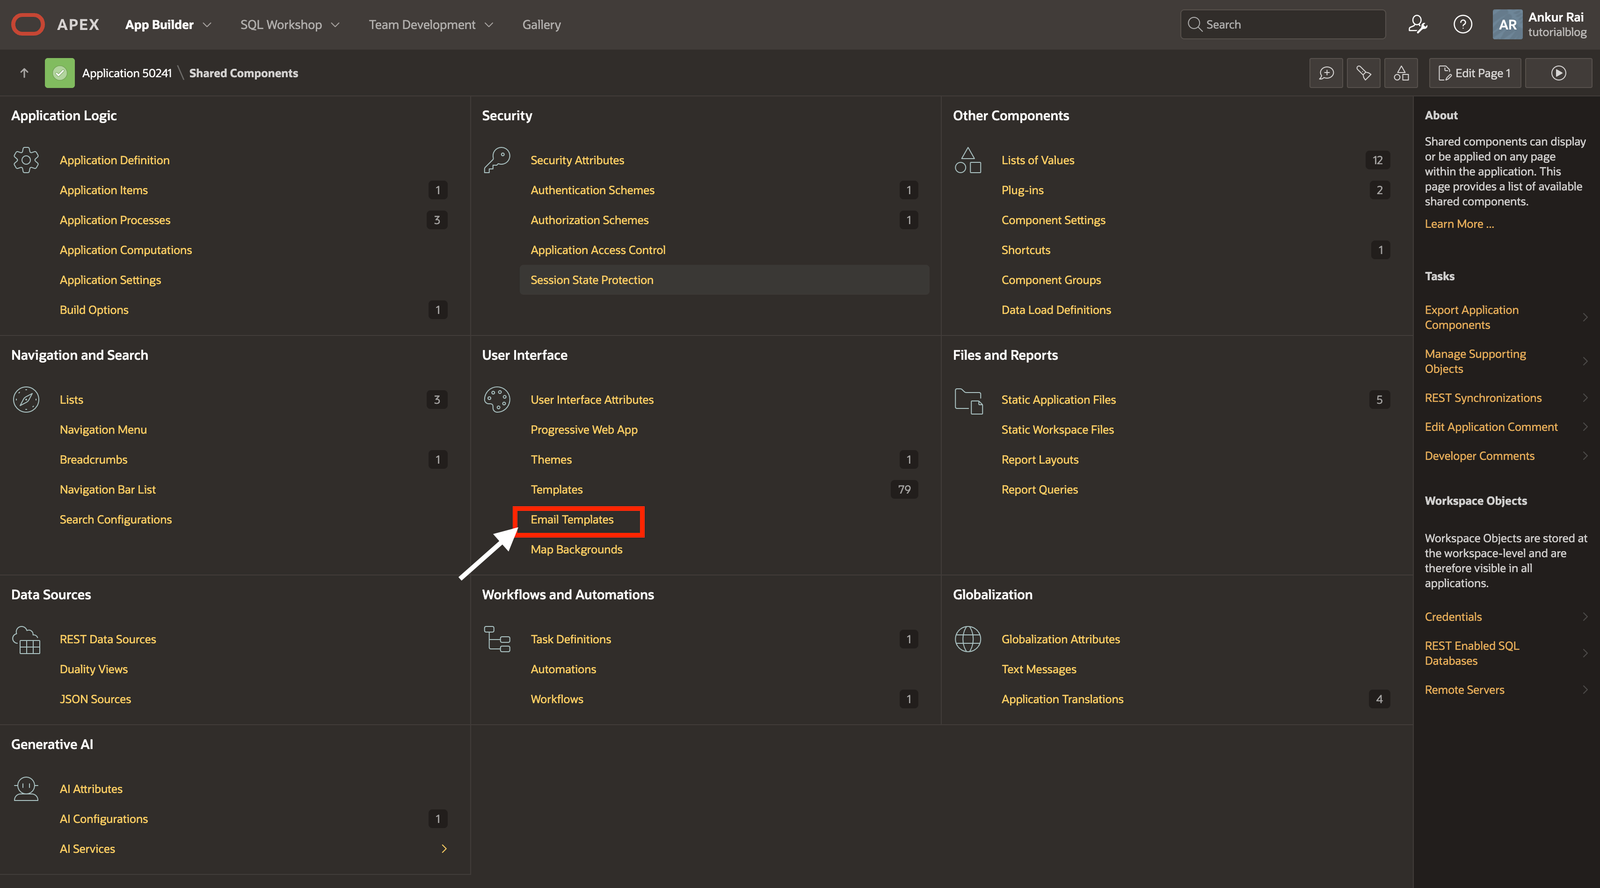The width and height of the screenshot is (1600, 888).
Task: Open the Administration user-wrench icon
Action: (1417, 25)
